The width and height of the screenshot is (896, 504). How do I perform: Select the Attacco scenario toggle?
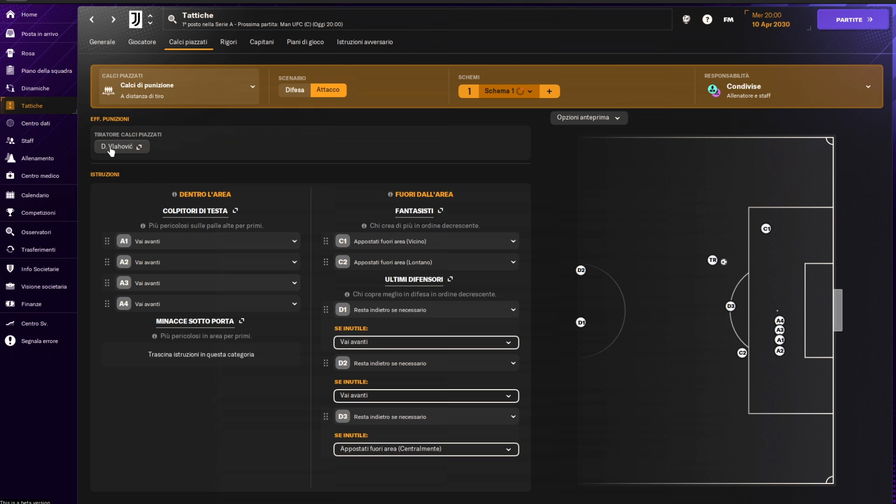click(328, 90)
